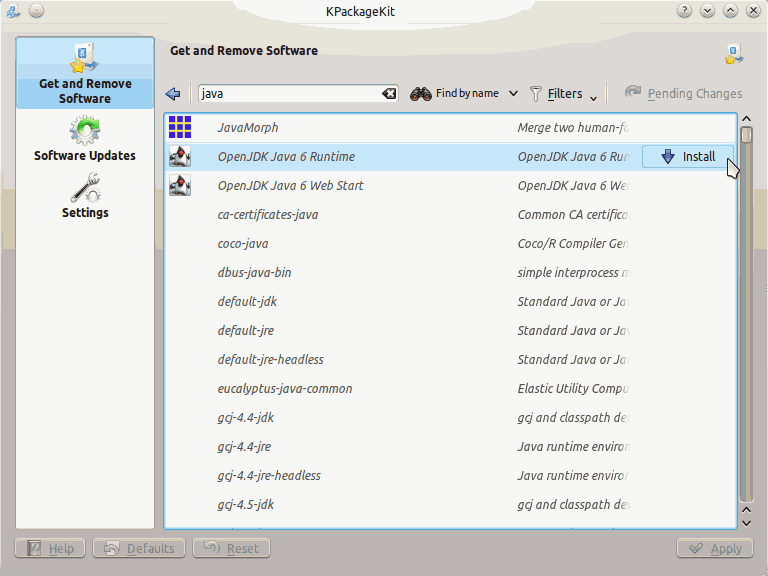The width and height of the screenshot is (768, 576).
Task: Select coco-java package
Action: [450, 243]
